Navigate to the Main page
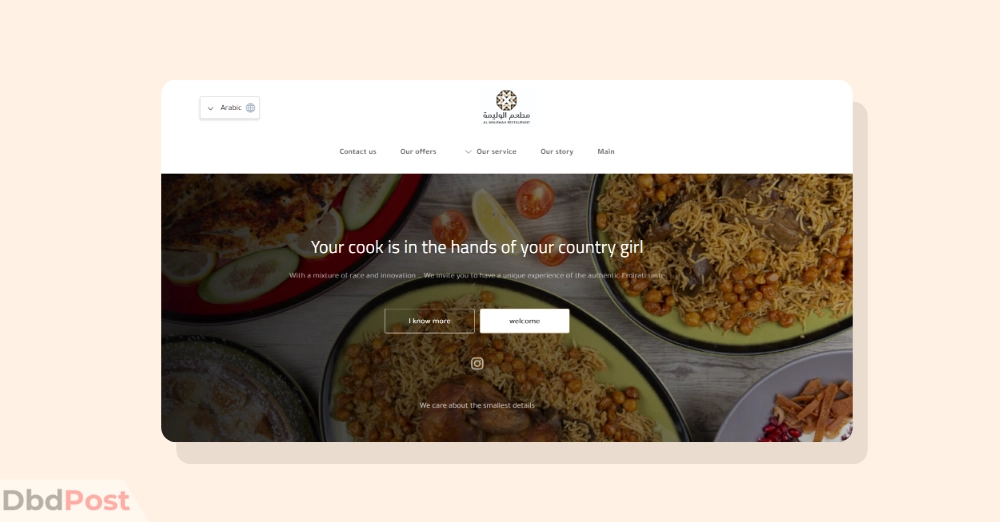Viewport: 1000px width, 522px height. [606, 152]
